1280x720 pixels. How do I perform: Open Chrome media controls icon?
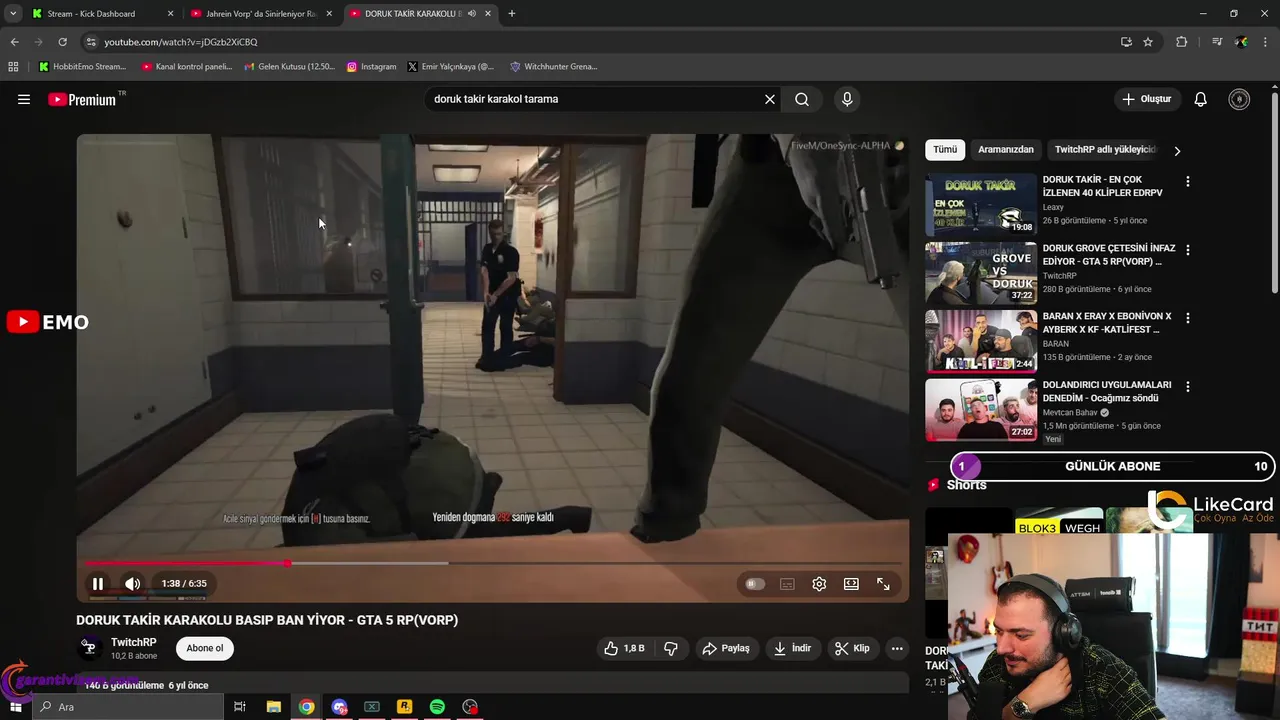[1217, 42]
